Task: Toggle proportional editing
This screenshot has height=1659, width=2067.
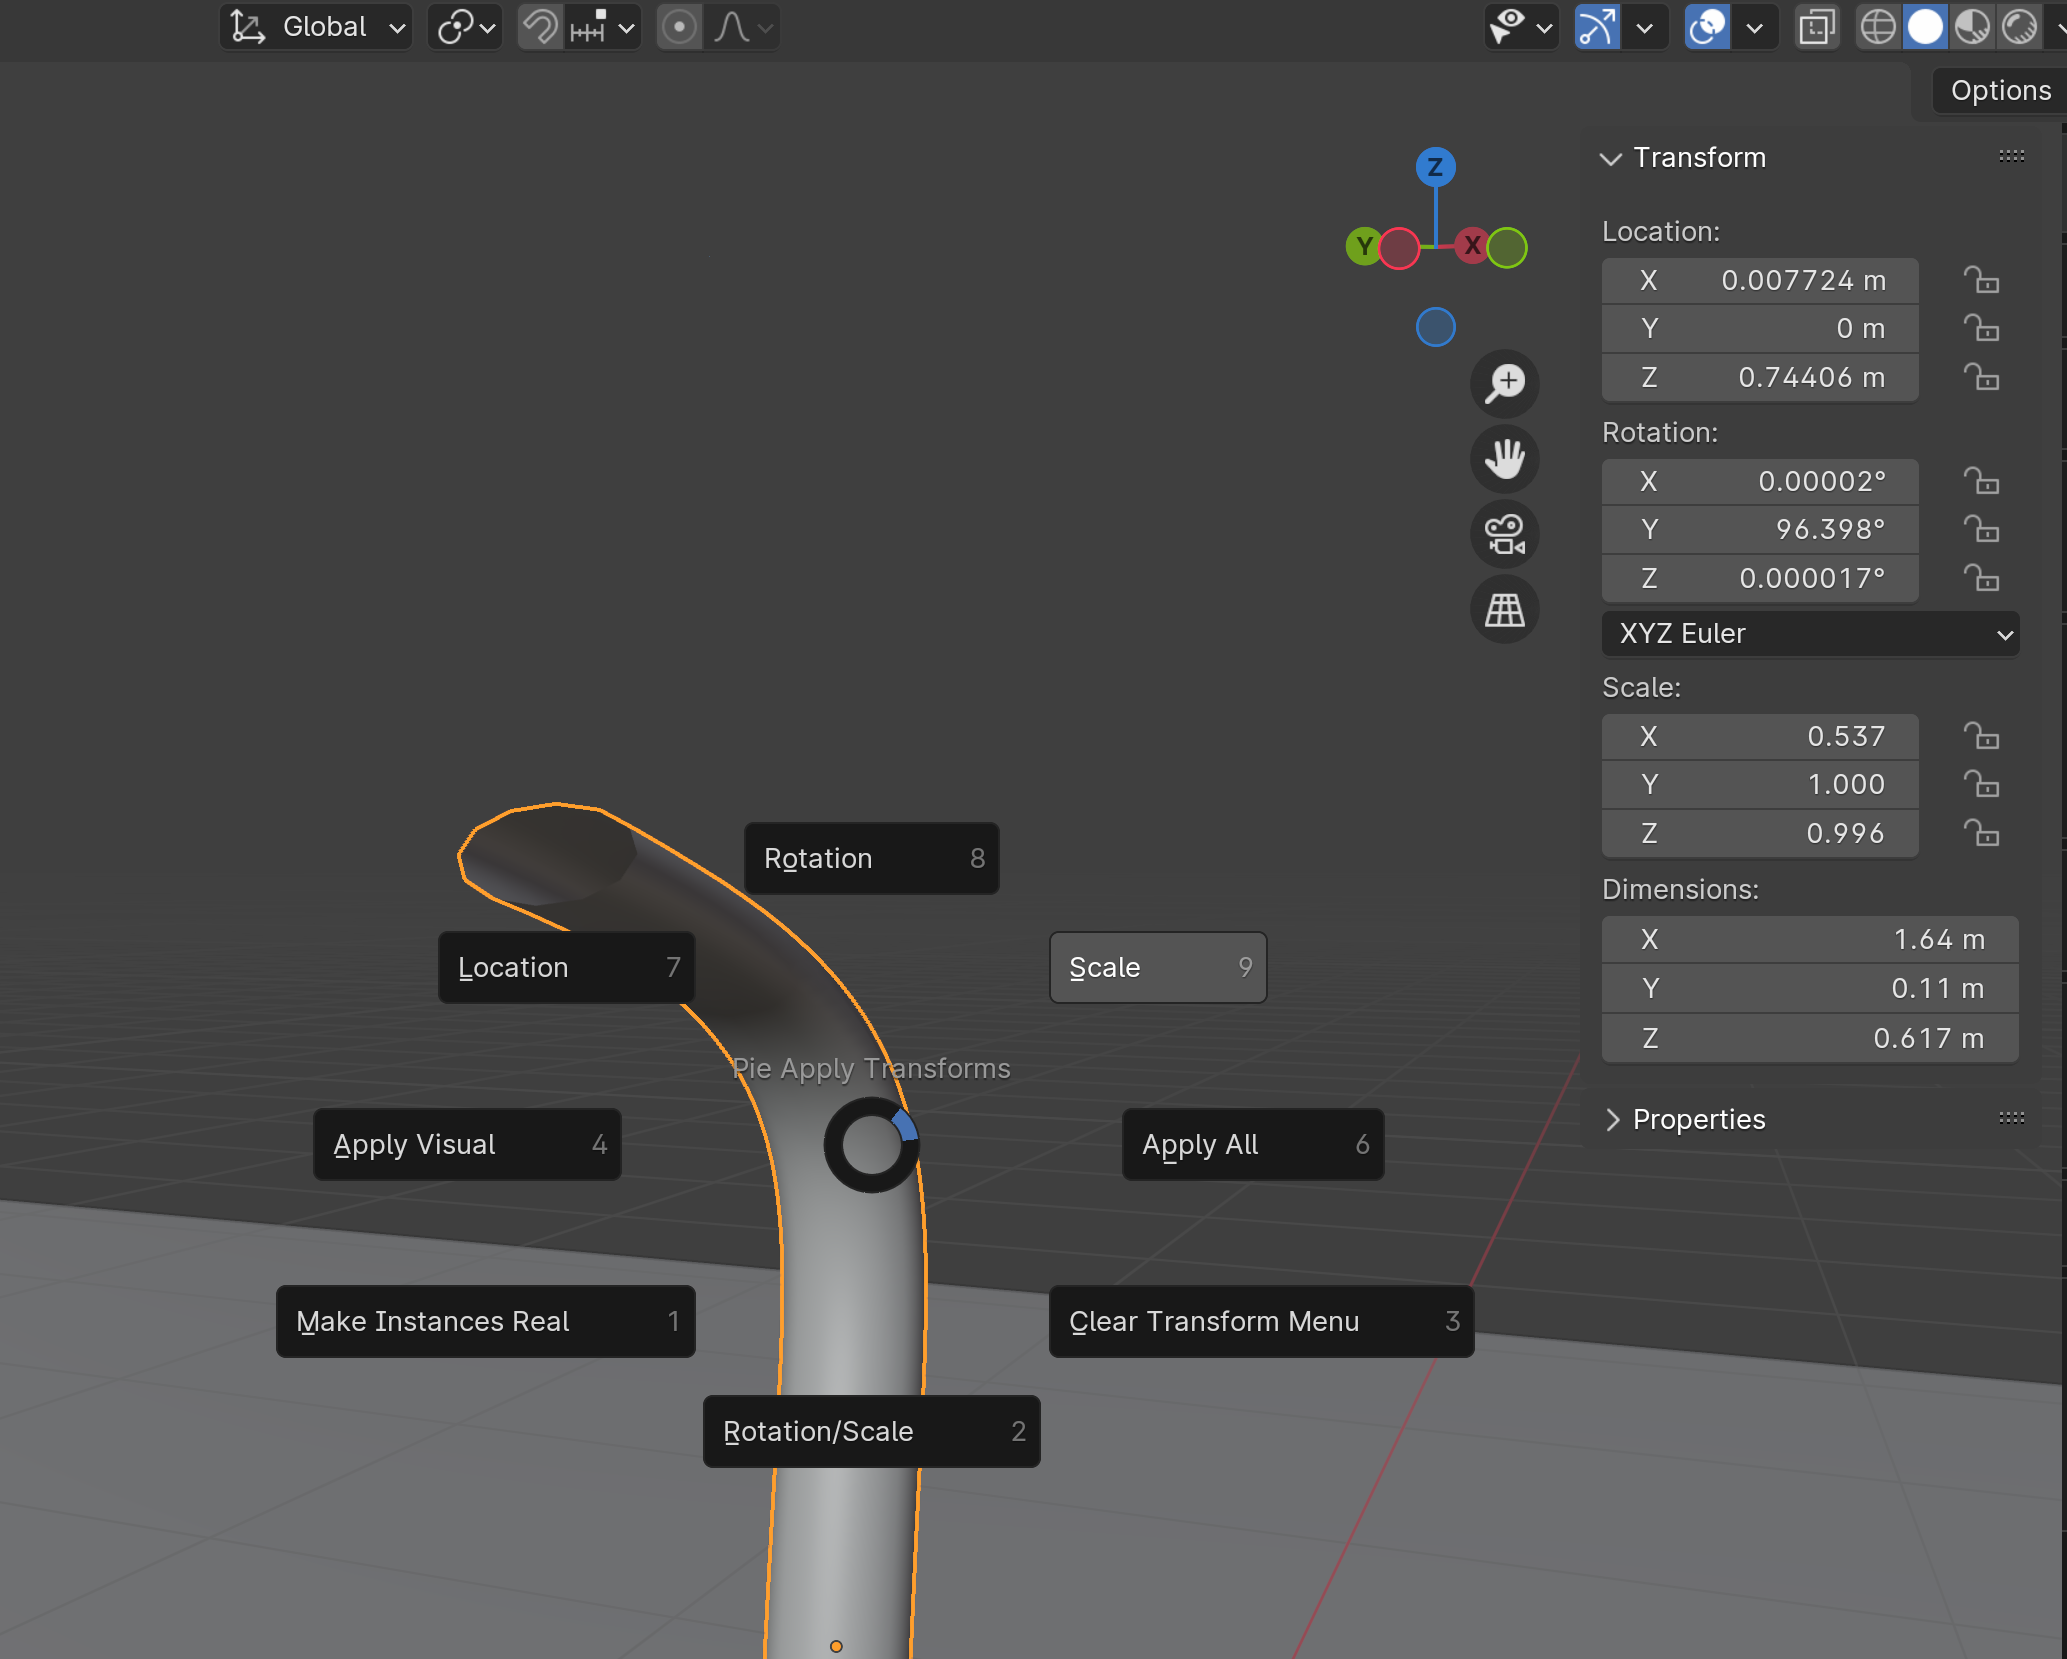Action: point(679,27)
